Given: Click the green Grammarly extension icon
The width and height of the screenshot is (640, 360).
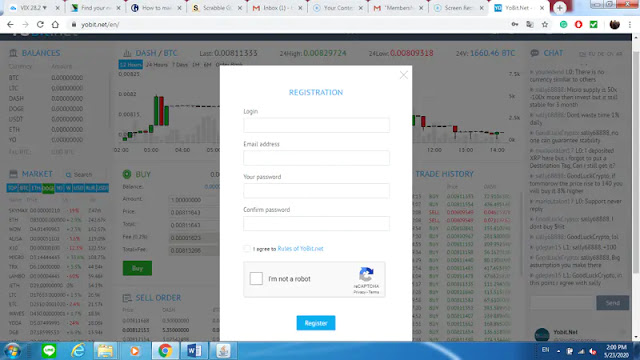Looking at the screenshot, I should coord(564,24).
